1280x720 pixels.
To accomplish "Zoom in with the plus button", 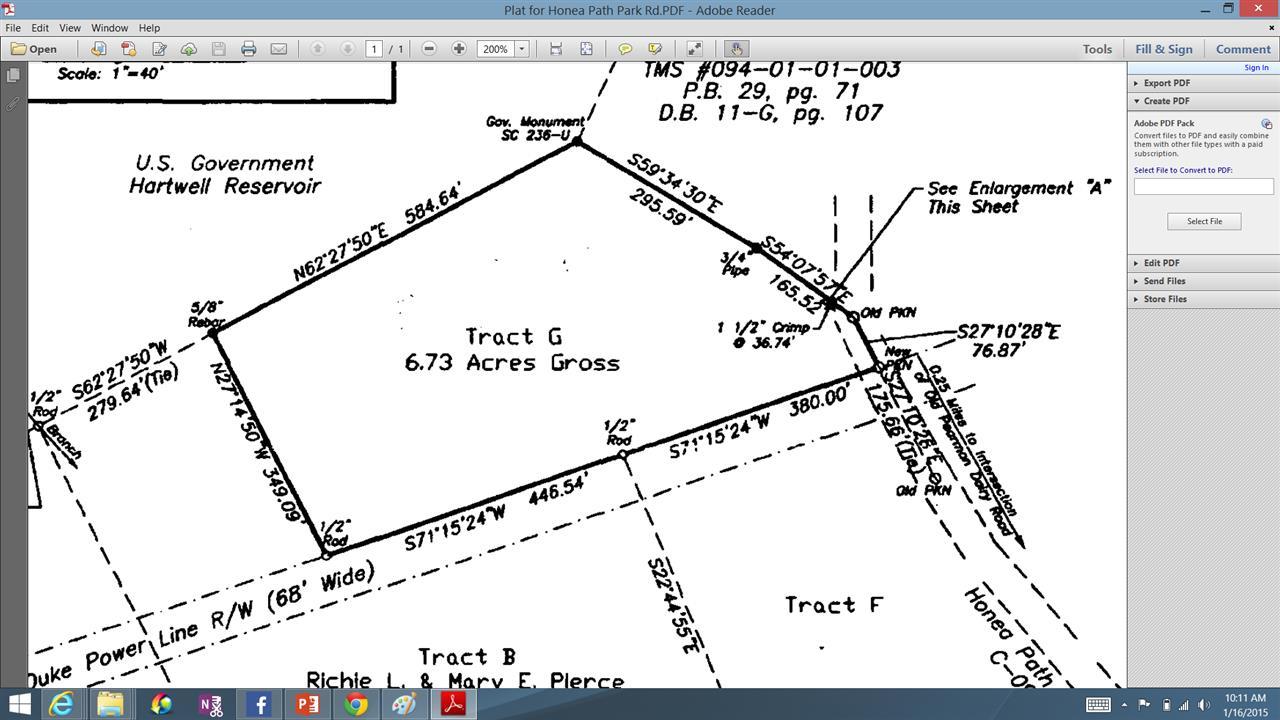I will [459, 48].
